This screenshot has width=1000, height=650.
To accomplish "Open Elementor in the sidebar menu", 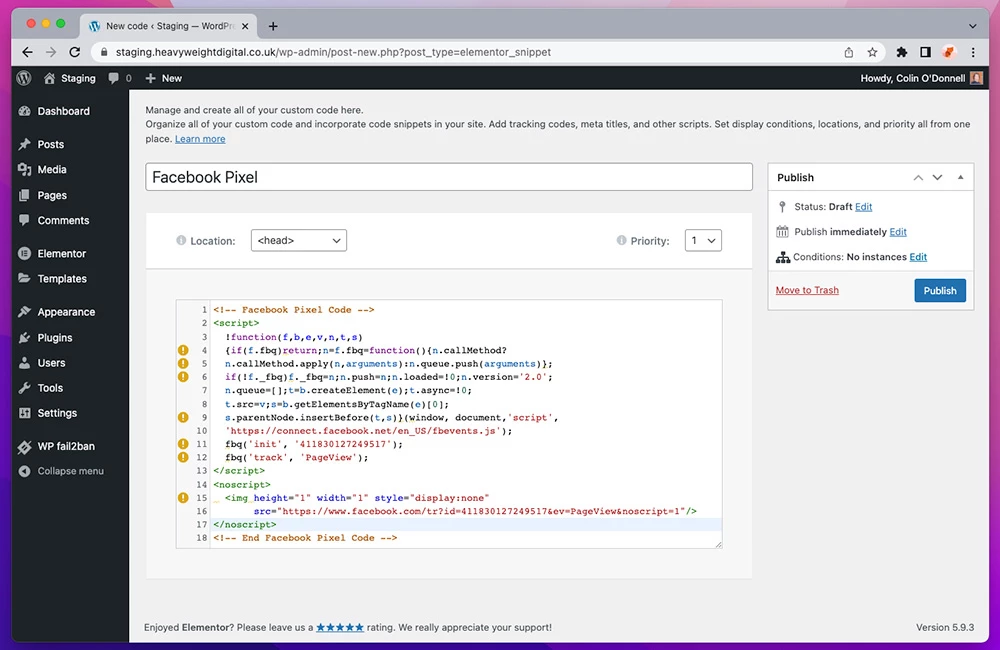I will [61, 254].
